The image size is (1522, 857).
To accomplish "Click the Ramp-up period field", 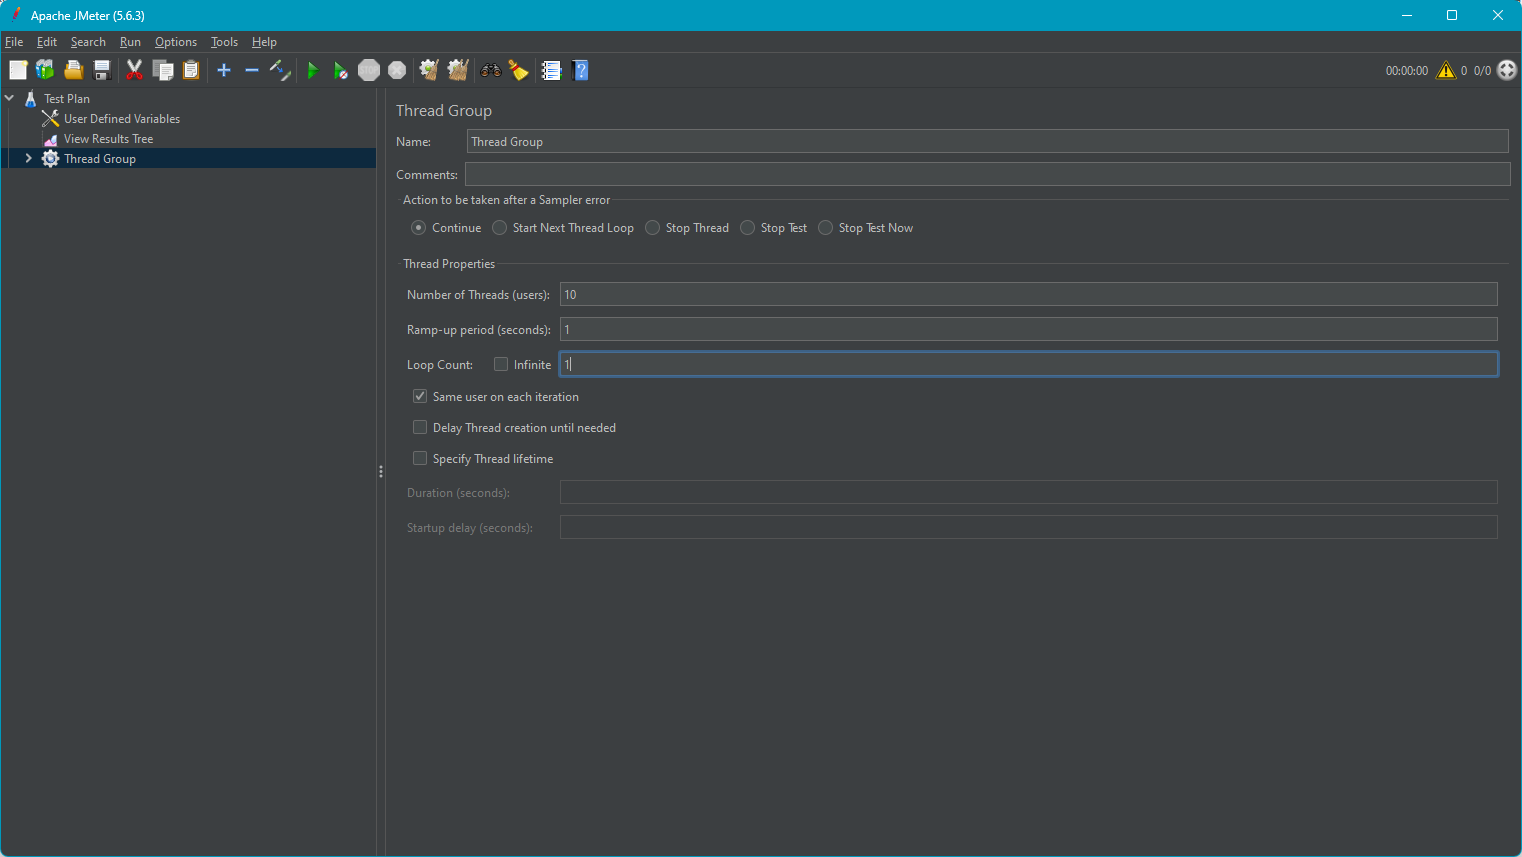I will coord(1029,329).
